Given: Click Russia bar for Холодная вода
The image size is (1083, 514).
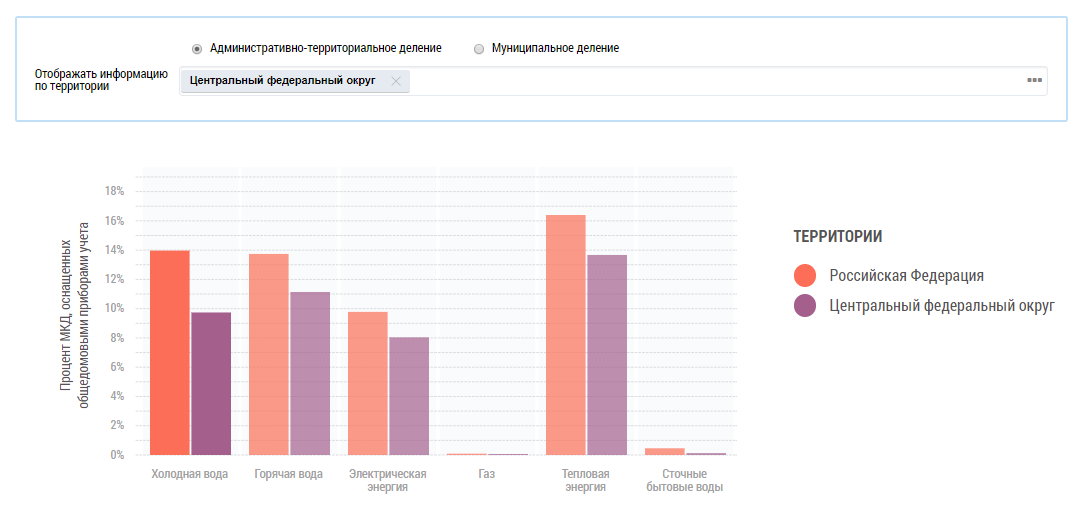Looking at the screenshot, I should tap(169, 352).
